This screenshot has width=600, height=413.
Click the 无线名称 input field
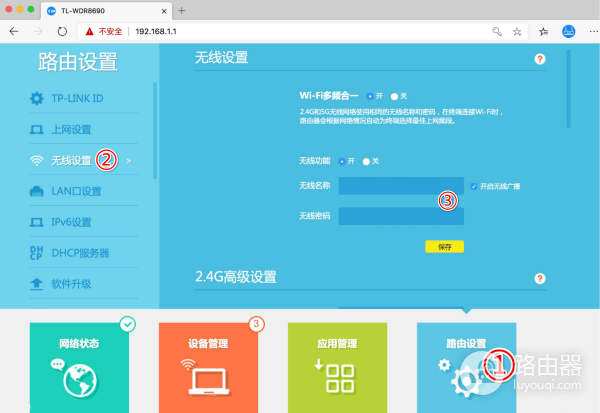pyautogui.click(x=400, y=186)
